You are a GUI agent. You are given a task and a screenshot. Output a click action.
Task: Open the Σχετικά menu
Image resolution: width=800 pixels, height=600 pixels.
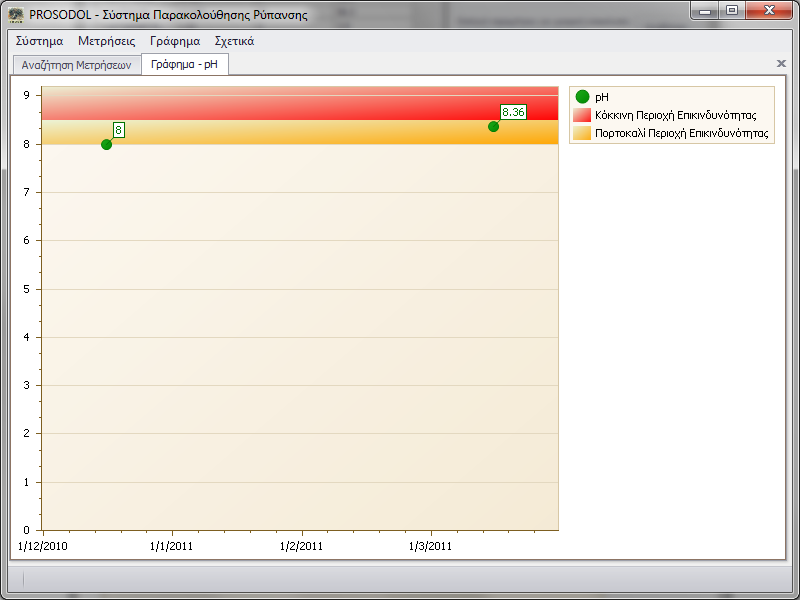234,41
